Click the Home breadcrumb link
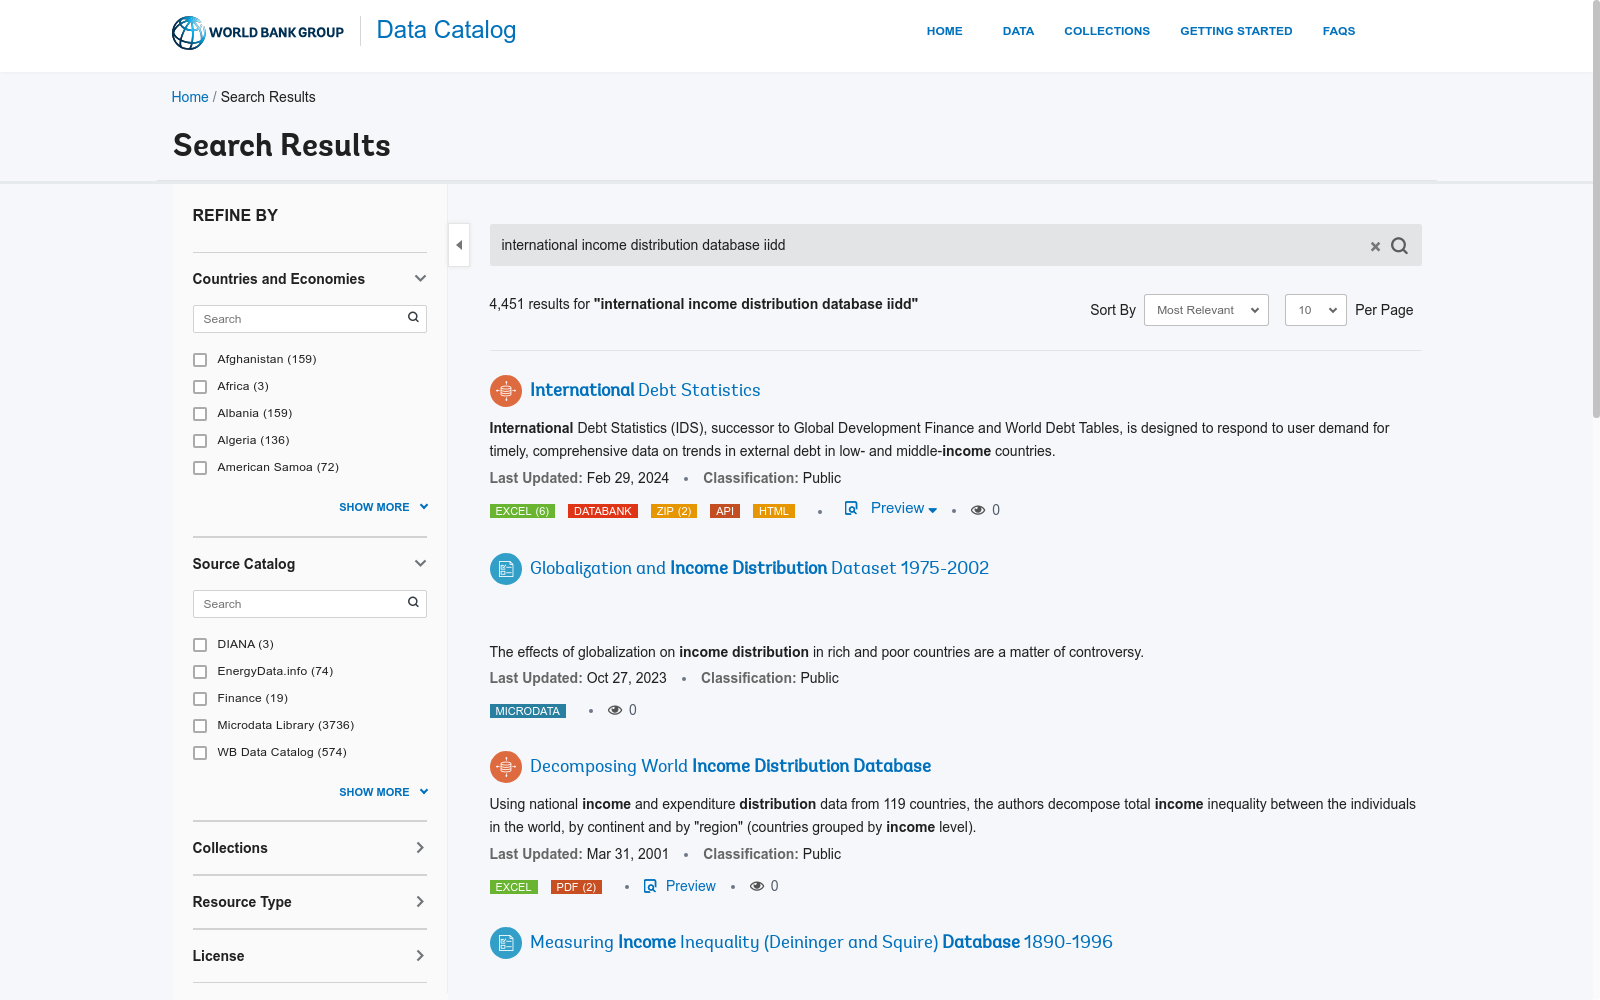1600x1000 pixels. 190,97
